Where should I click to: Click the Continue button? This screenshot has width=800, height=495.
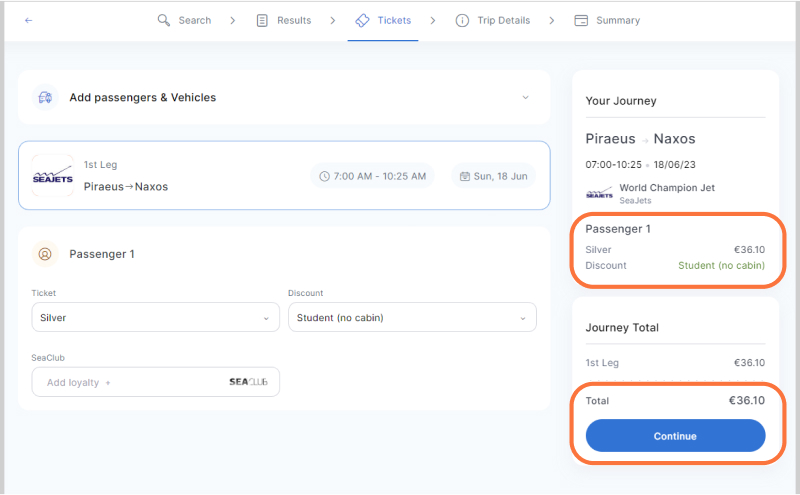coord(675,436)
